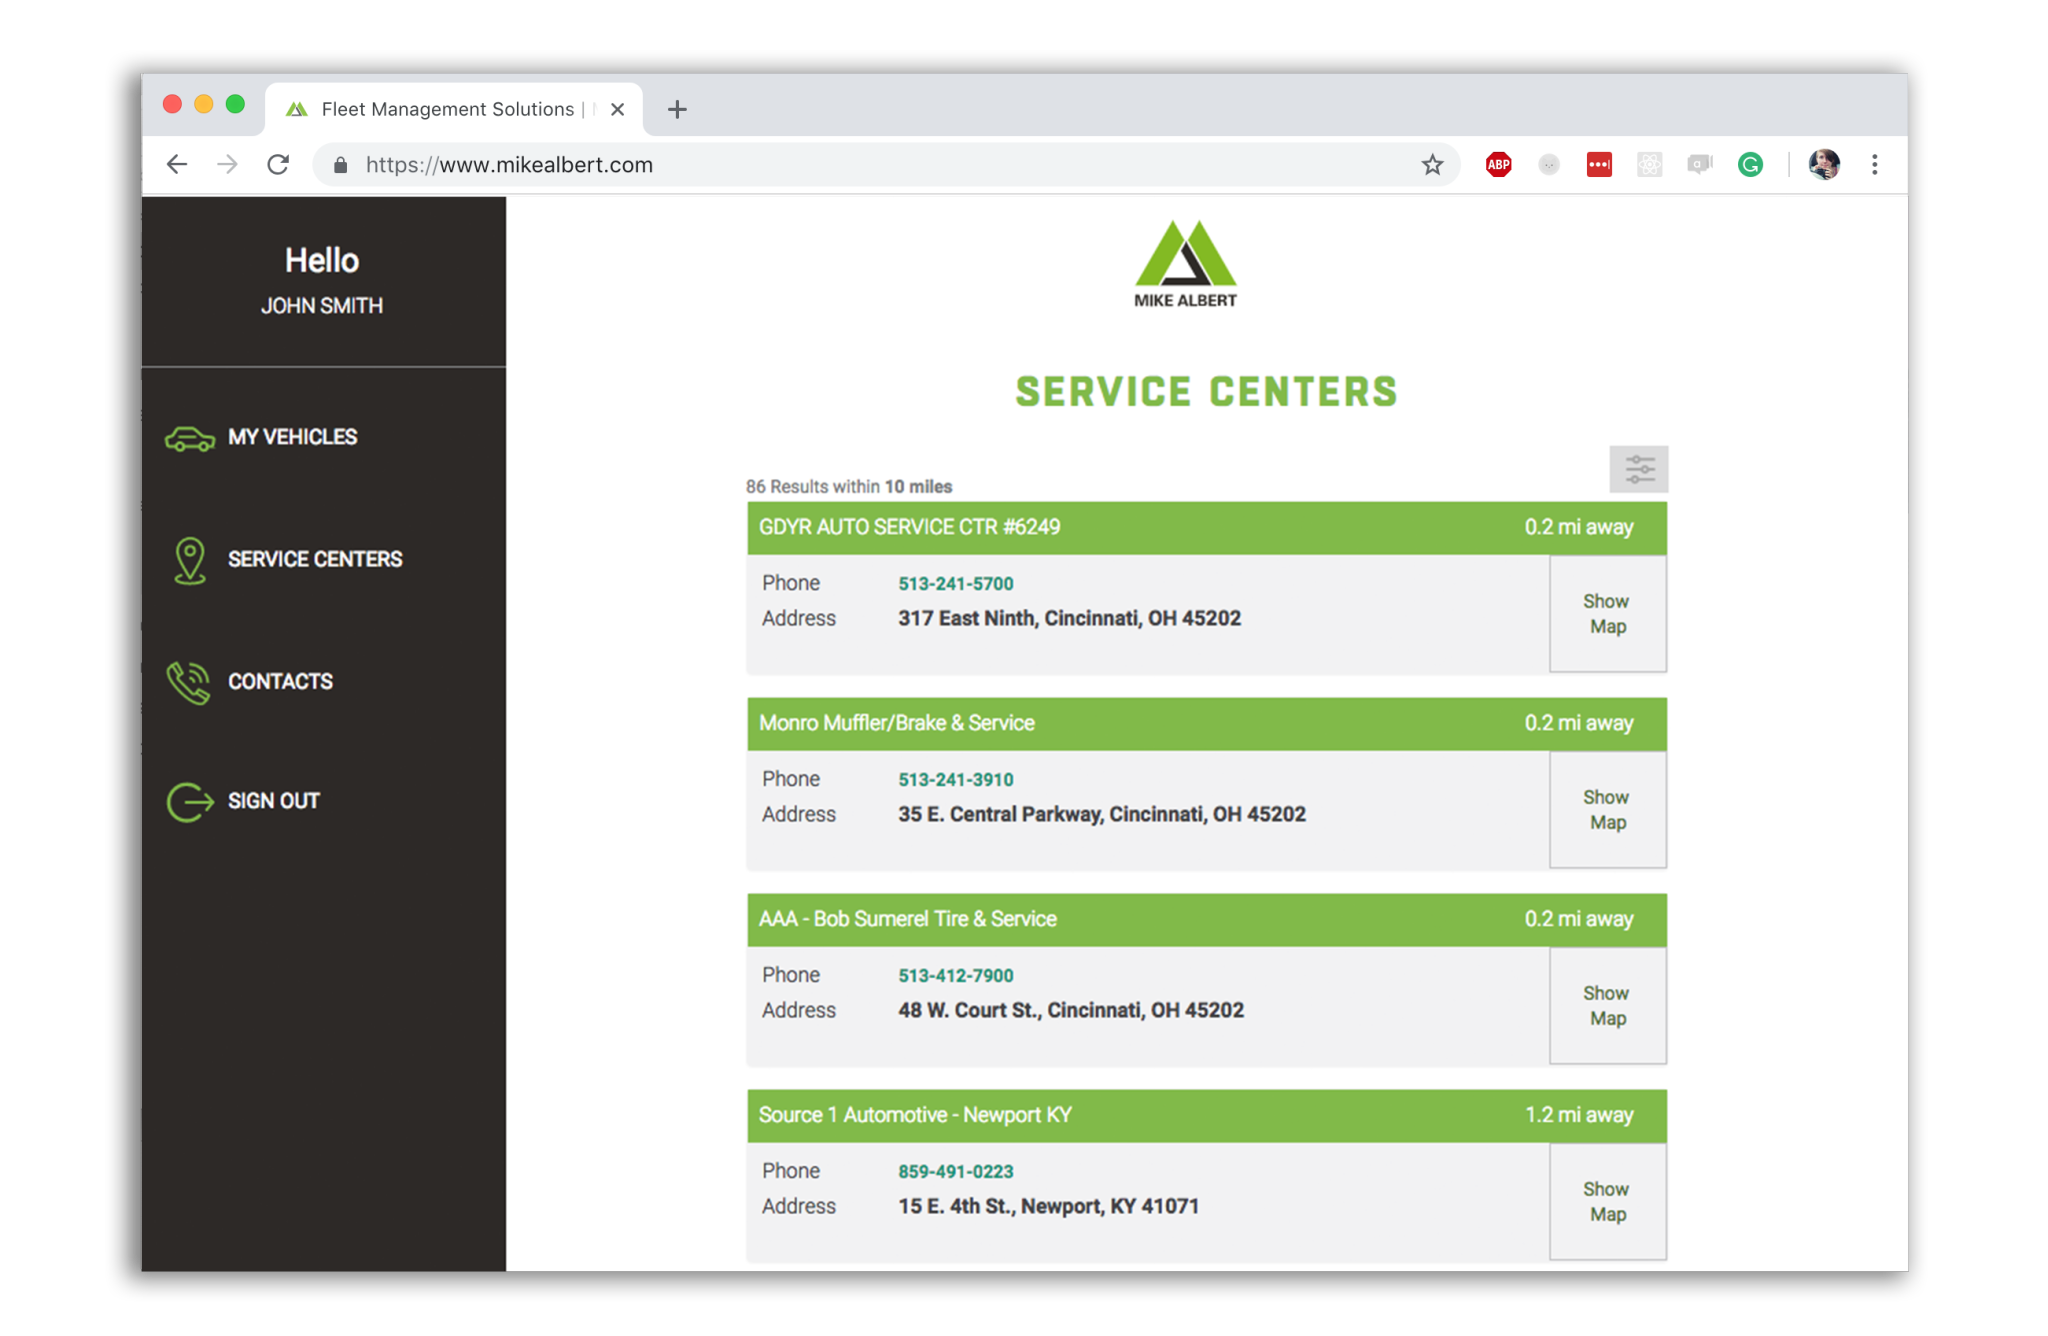Open the filter sliders icon above results
The width and height of the screenshot is (2048, 1336).
1638,469
